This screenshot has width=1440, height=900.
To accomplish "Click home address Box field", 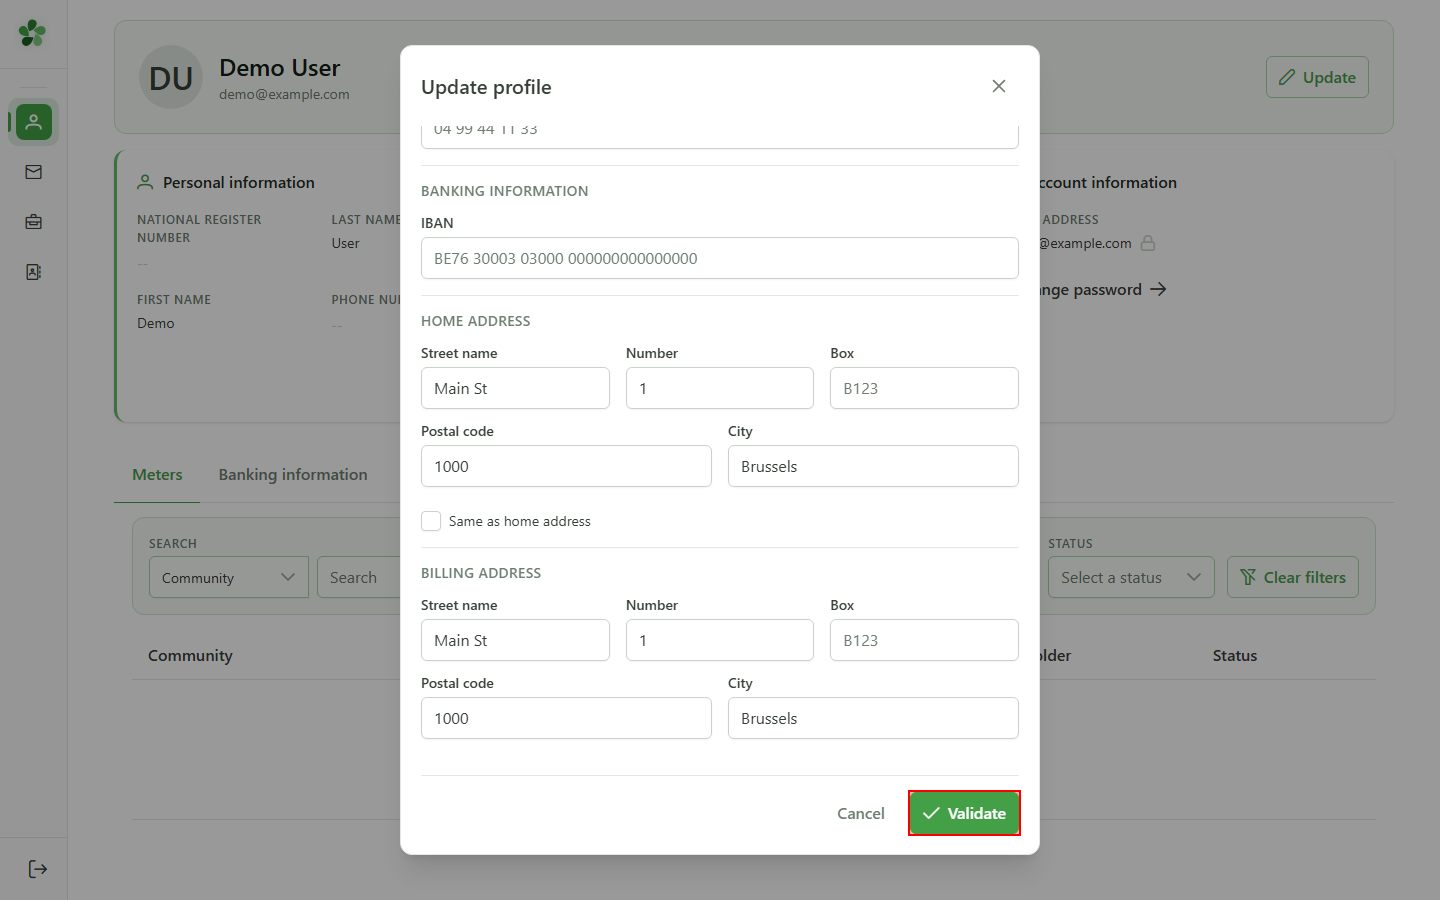I will 924,388.
